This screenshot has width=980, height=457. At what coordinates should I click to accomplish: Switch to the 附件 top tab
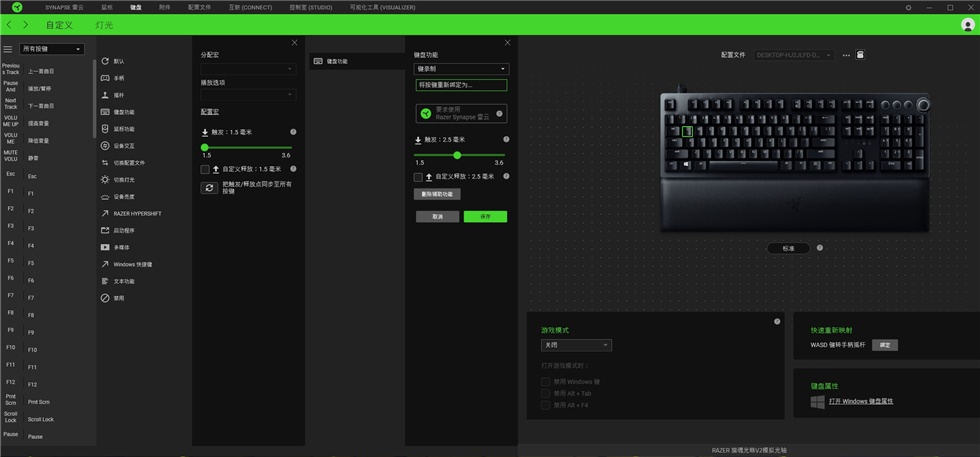(x=164, y=8)
